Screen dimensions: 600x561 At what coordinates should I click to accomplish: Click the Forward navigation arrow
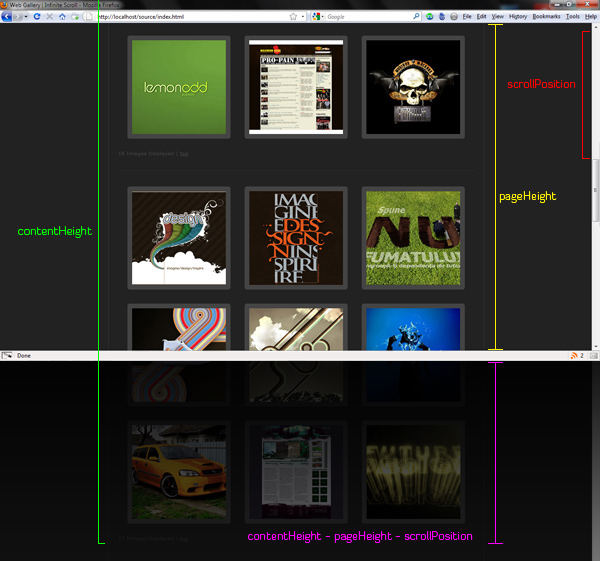pos(18,16)
